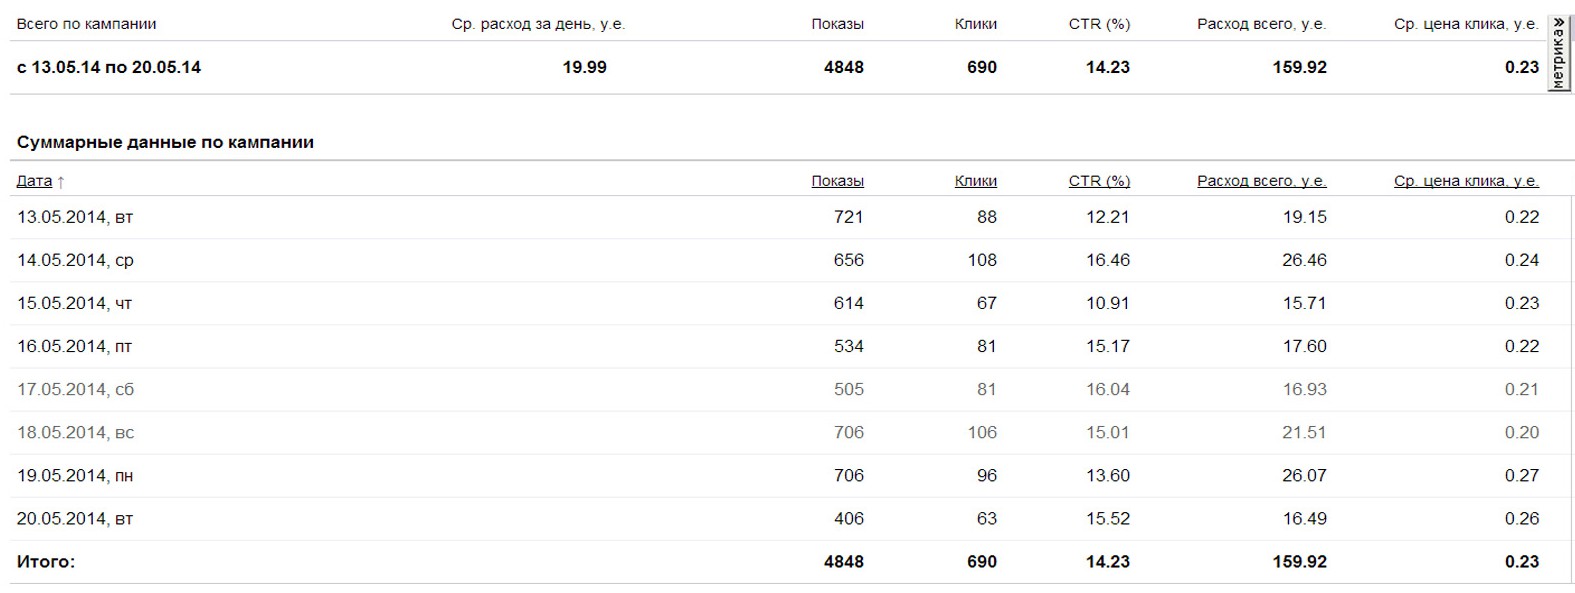Click the sort arrow beside Дата

click(x=61, y=182)
